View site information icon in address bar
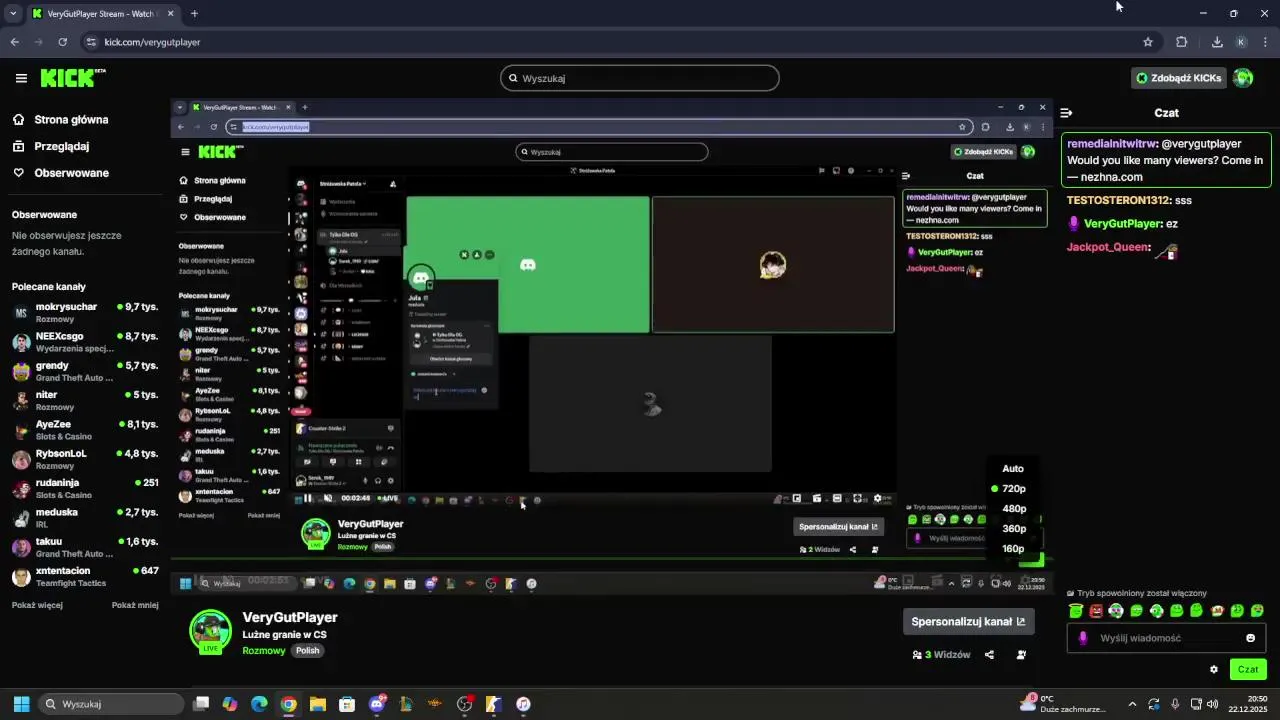 click(91, 42)
